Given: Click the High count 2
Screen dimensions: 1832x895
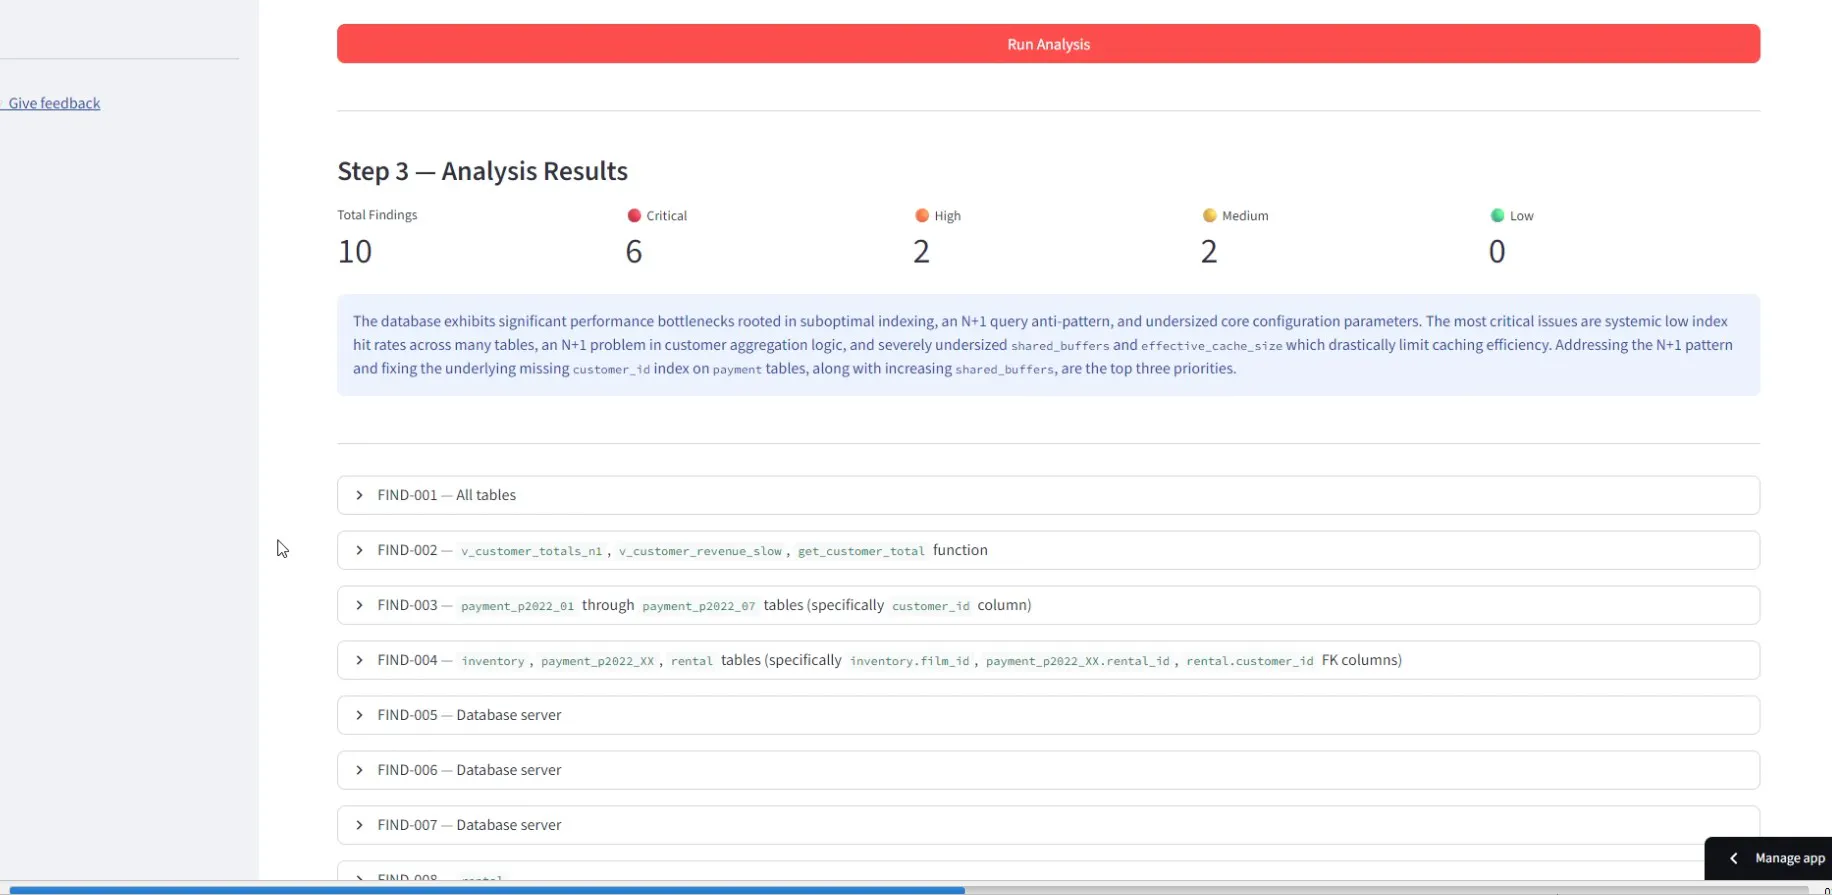Looking at the screenshot, I should [x=921, y=251].
